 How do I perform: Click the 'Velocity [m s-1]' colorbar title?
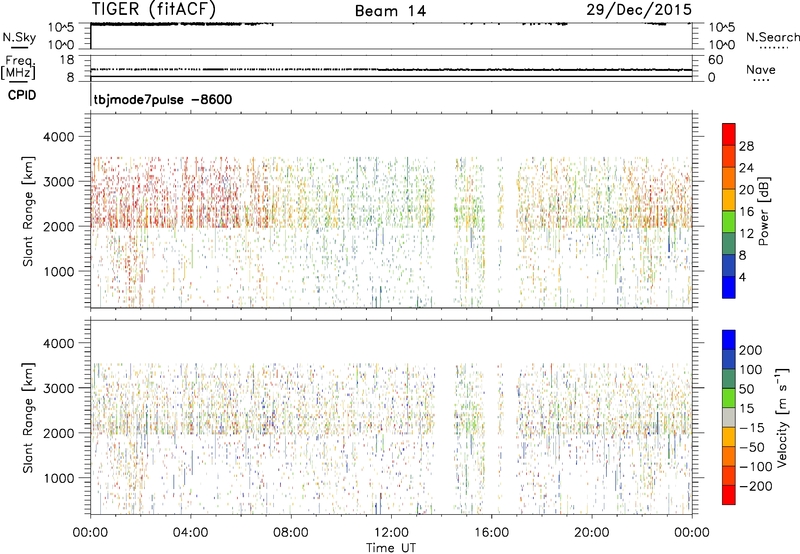[782, 417]
